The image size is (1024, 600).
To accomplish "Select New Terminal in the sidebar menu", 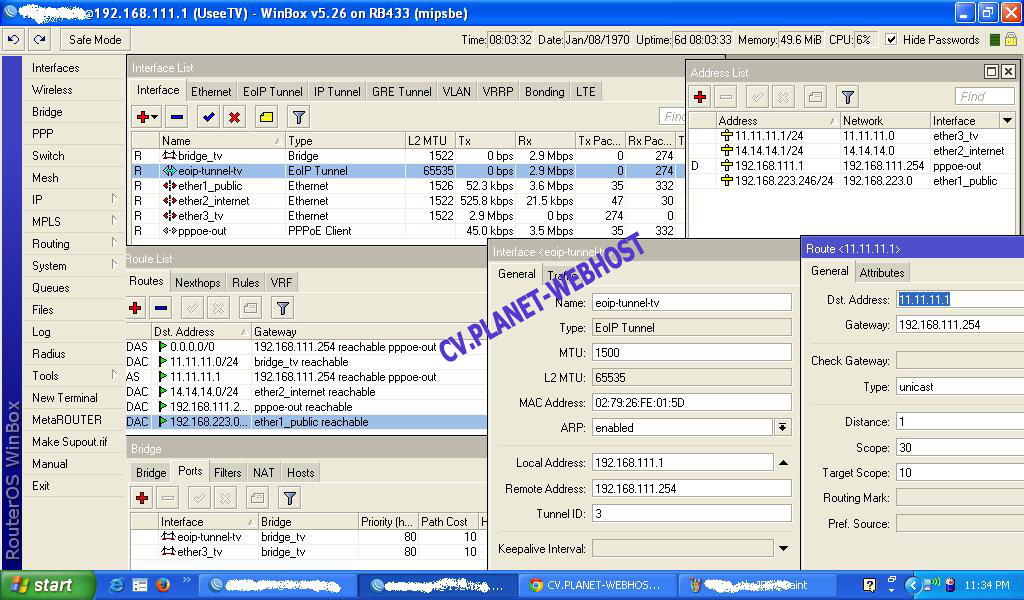I will (x=65, y=398).
